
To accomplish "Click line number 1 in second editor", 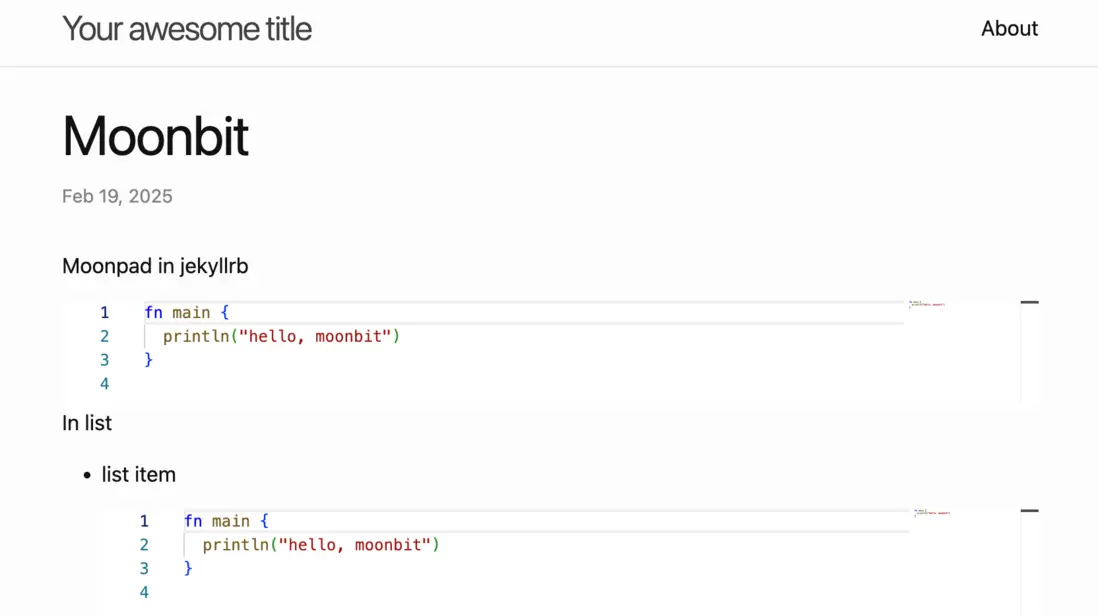I will [144, 521].
